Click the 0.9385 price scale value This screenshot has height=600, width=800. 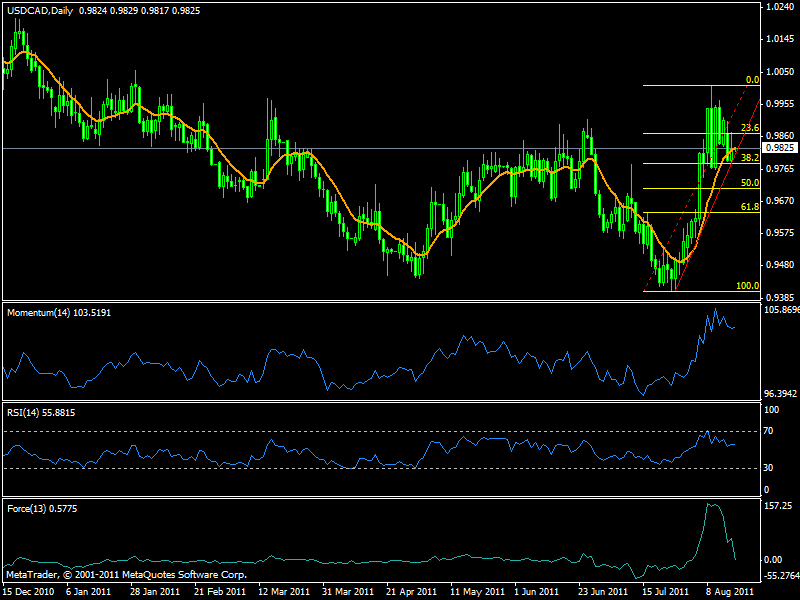[781, 297]
